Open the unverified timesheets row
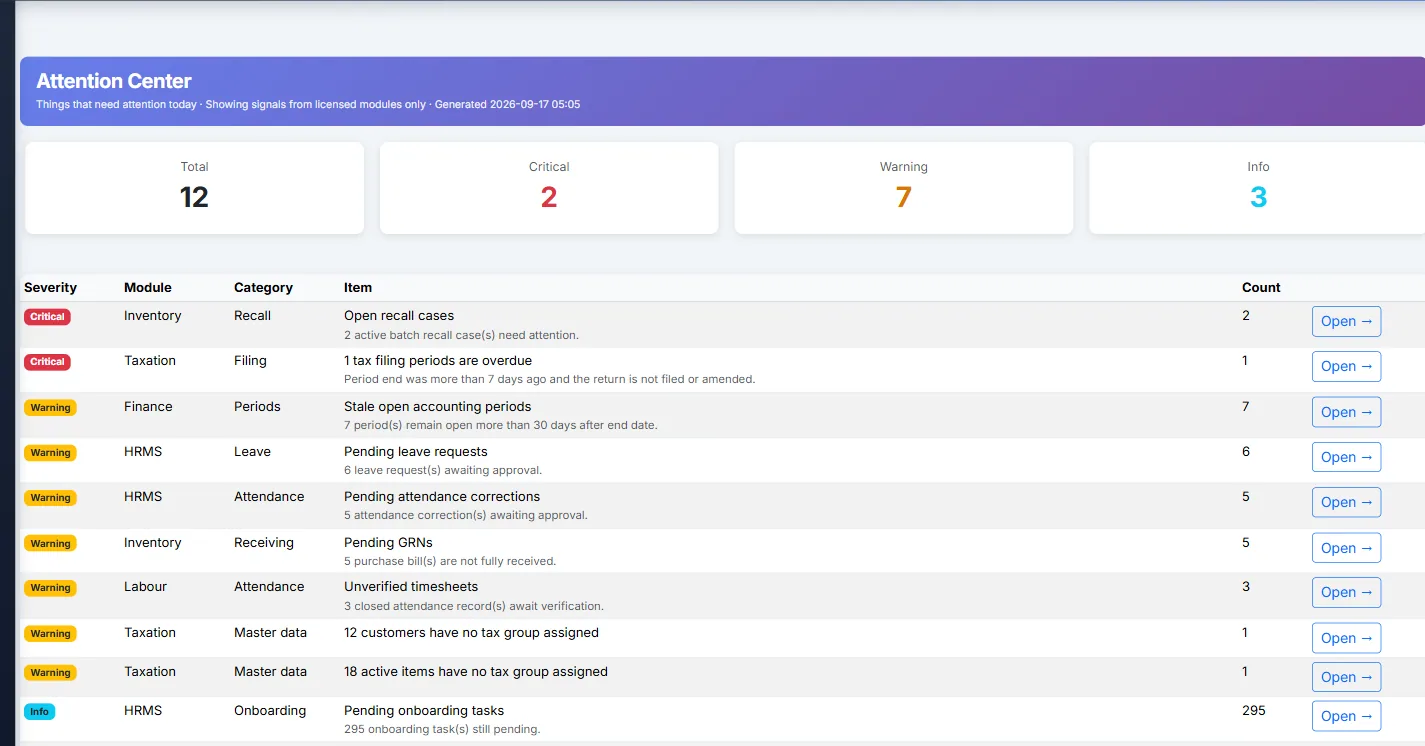The height and width of the screenshot is (746, 1425). [1346, 592]
